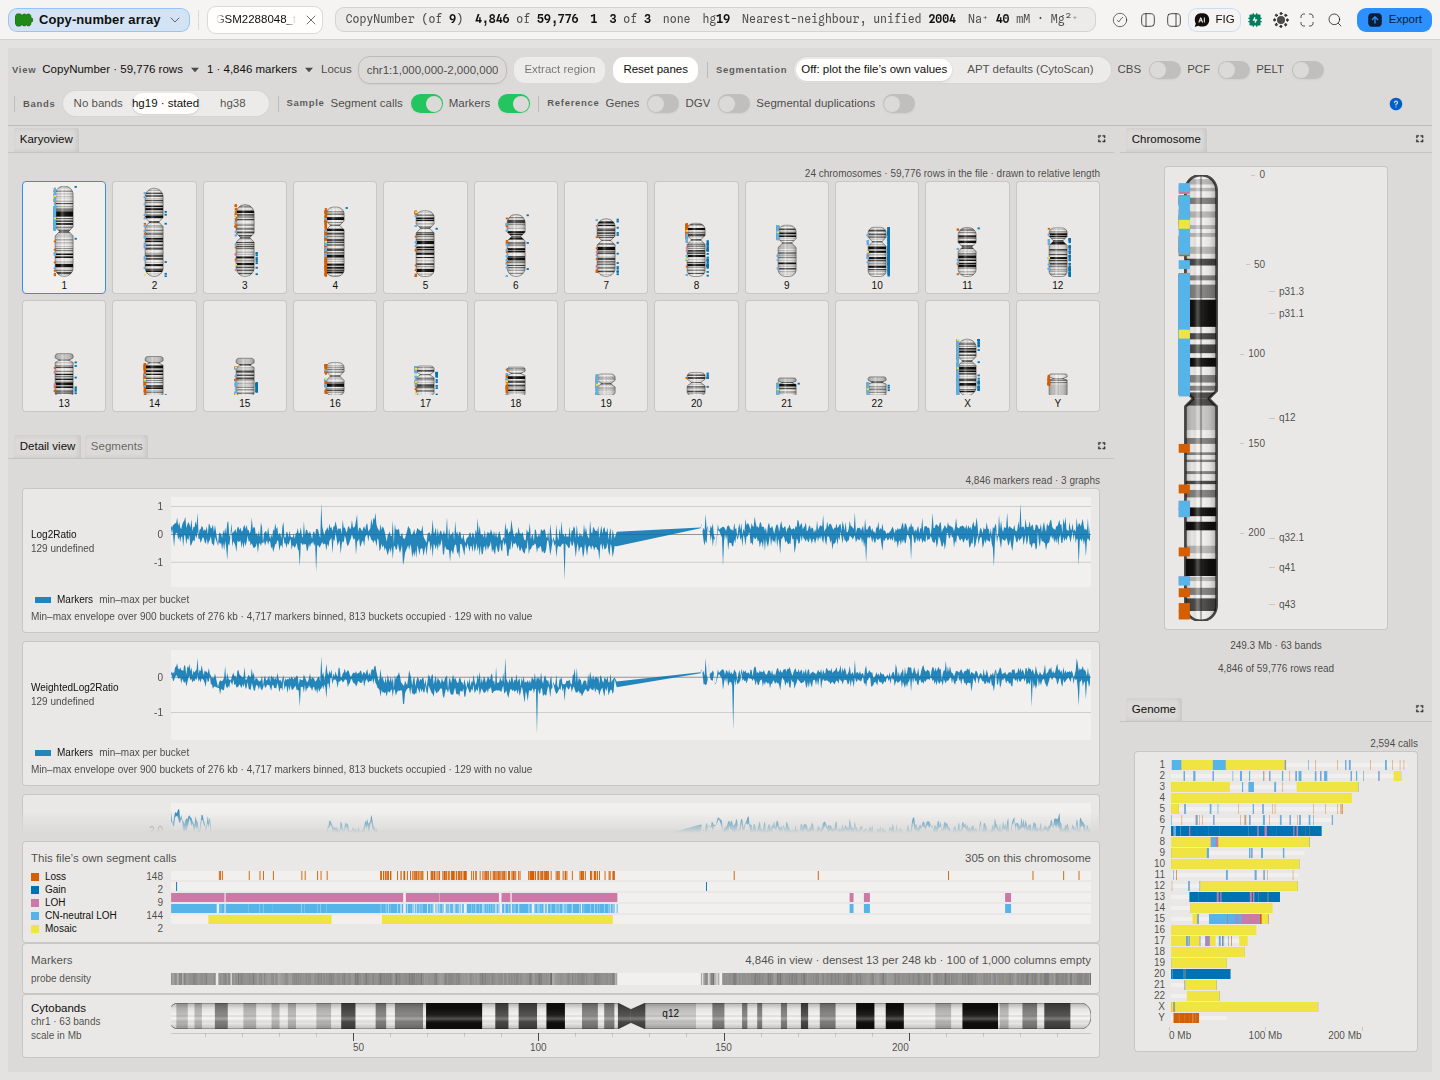The height and width of the screenshot is (1080, 1440).
Task: Select the Chromosome tab
Action: pos(1166,139)
